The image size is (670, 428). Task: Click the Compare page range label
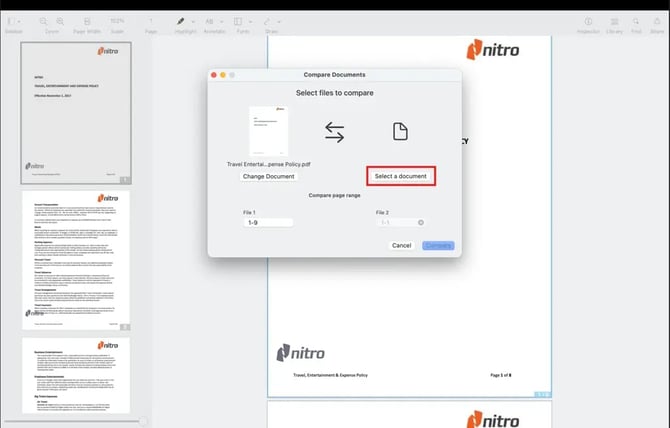(335, 195)
